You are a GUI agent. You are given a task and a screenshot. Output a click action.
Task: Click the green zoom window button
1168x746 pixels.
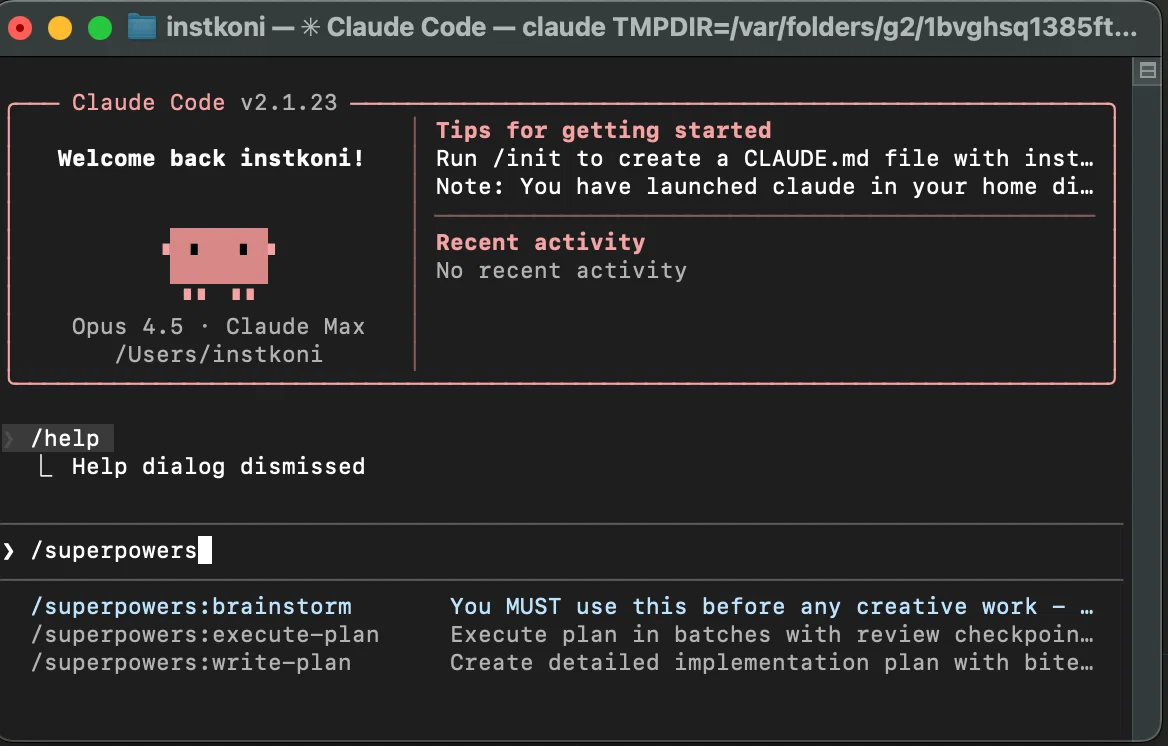tap(100, 28)
